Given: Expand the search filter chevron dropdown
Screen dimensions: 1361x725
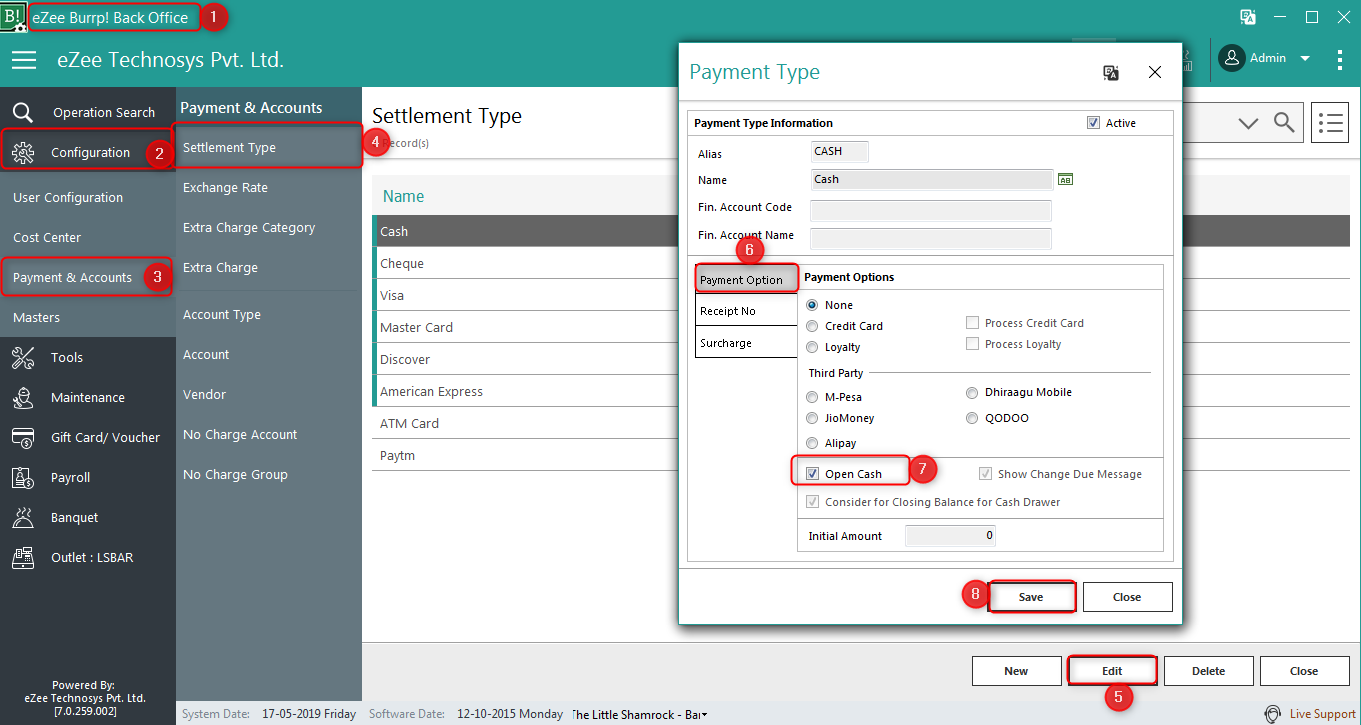Looking at the screenshot, I should 1248,123.
